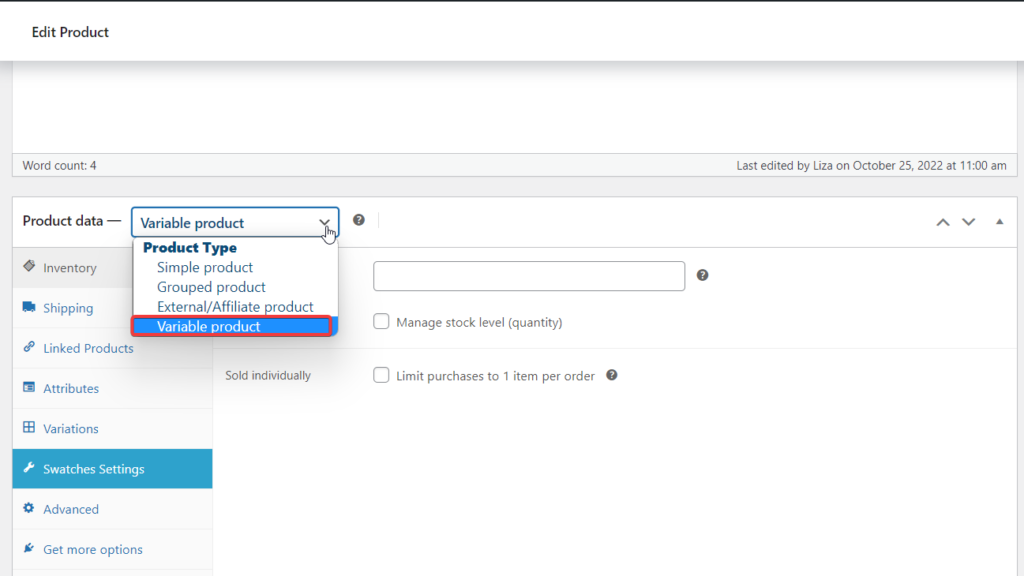Screen dimensions: 1024x576
Task: Click the Word count: 4 text
Action: pos(59,165)
